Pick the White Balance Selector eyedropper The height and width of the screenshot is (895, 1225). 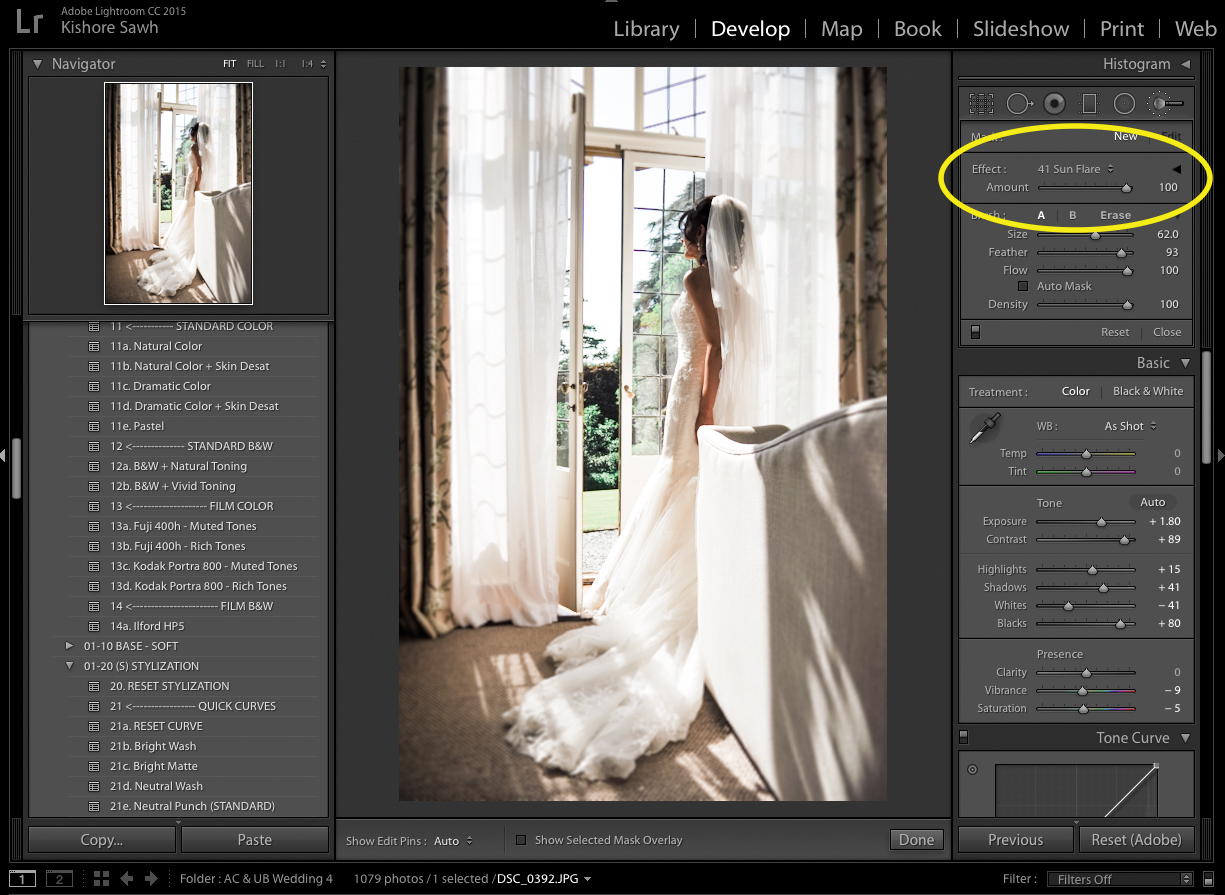coord(983,428)
